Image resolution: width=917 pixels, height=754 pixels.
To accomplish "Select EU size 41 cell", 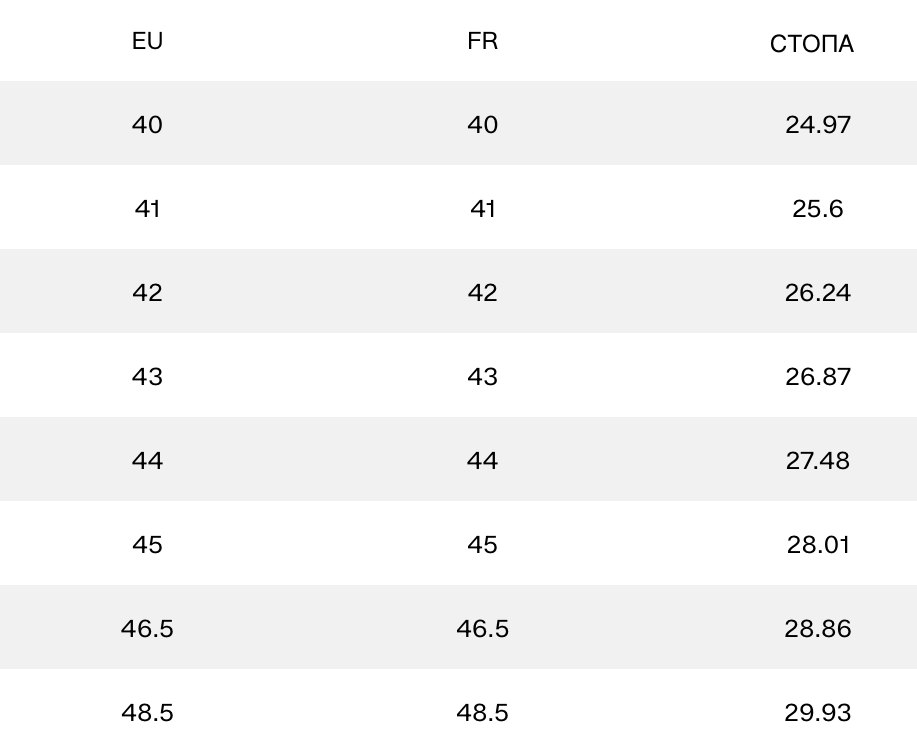I will [x=147, y=209].
